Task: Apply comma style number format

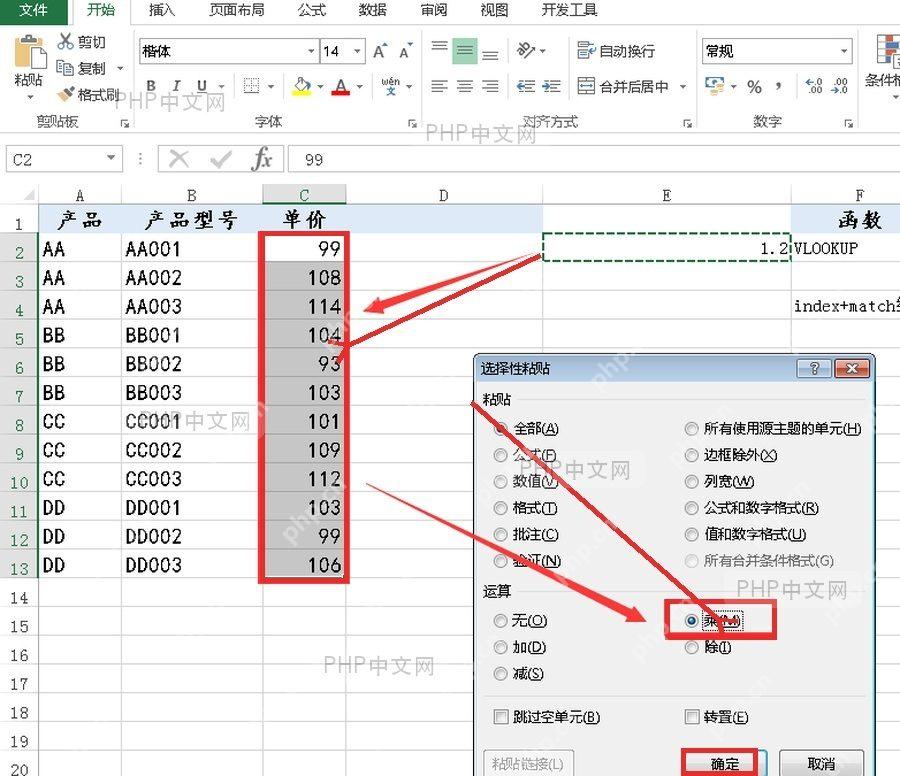Action: pos(779,87)
